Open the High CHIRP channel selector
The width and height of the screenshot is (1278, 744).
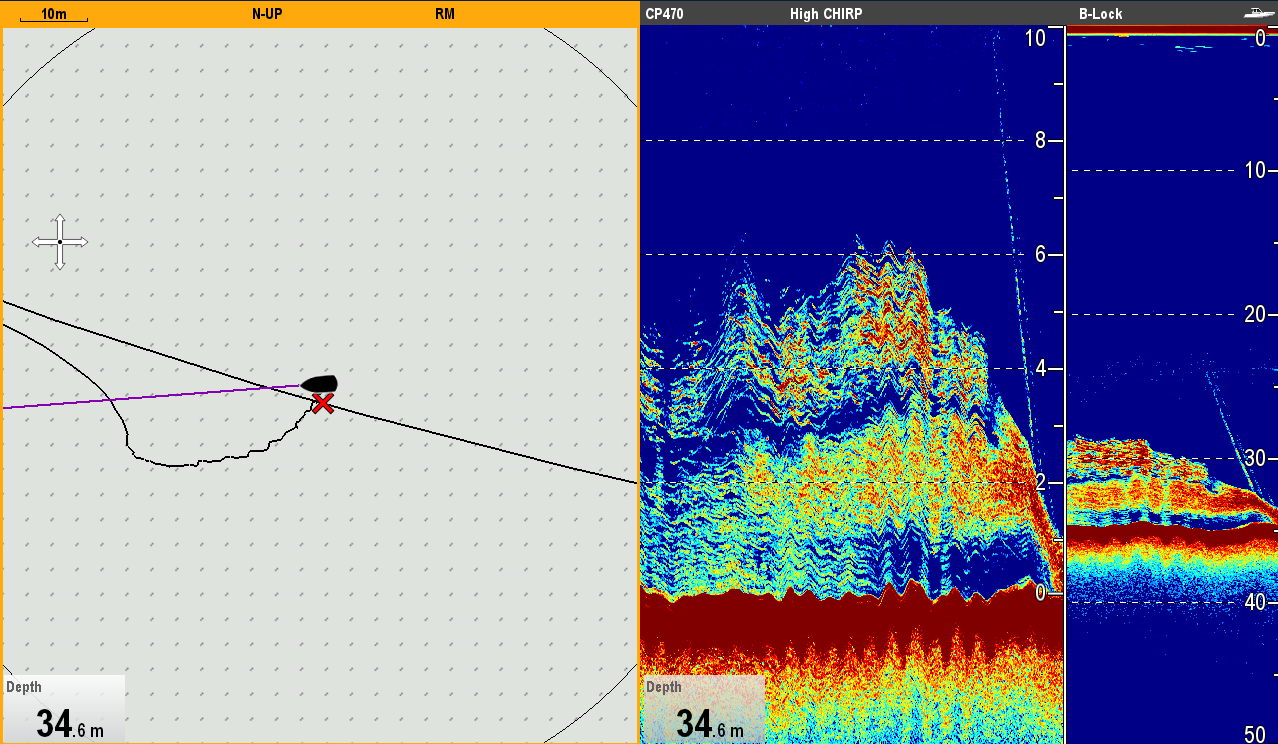825,14
